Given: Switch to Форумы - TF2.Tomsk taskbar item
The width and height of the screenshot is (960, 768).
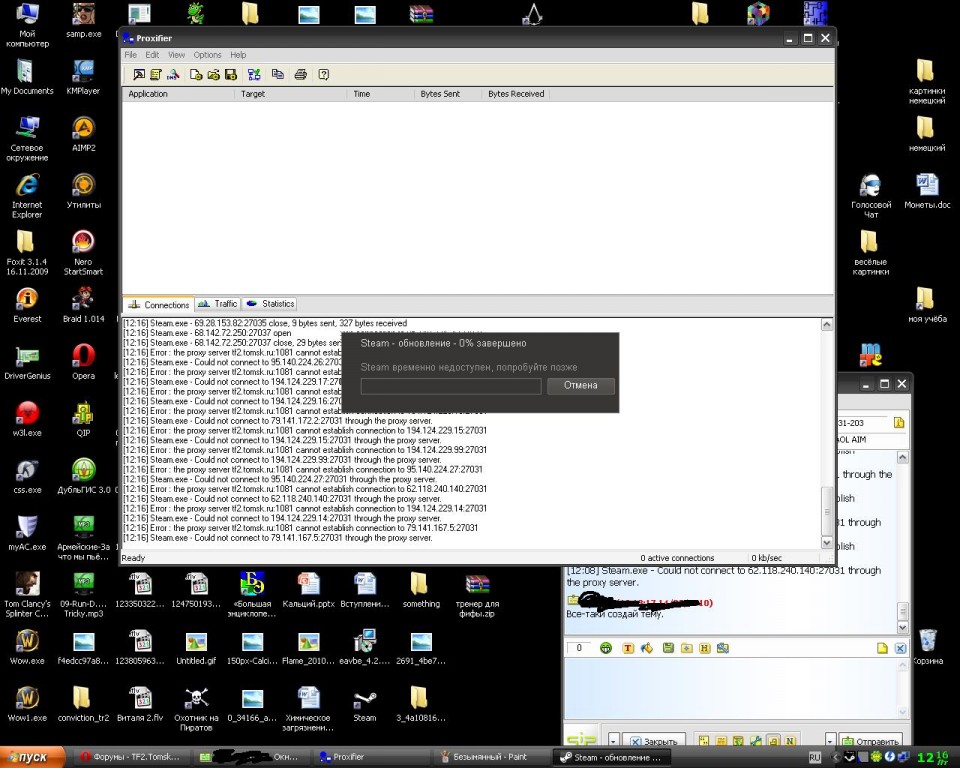Looking at the screenshot, I should (131, 757).
